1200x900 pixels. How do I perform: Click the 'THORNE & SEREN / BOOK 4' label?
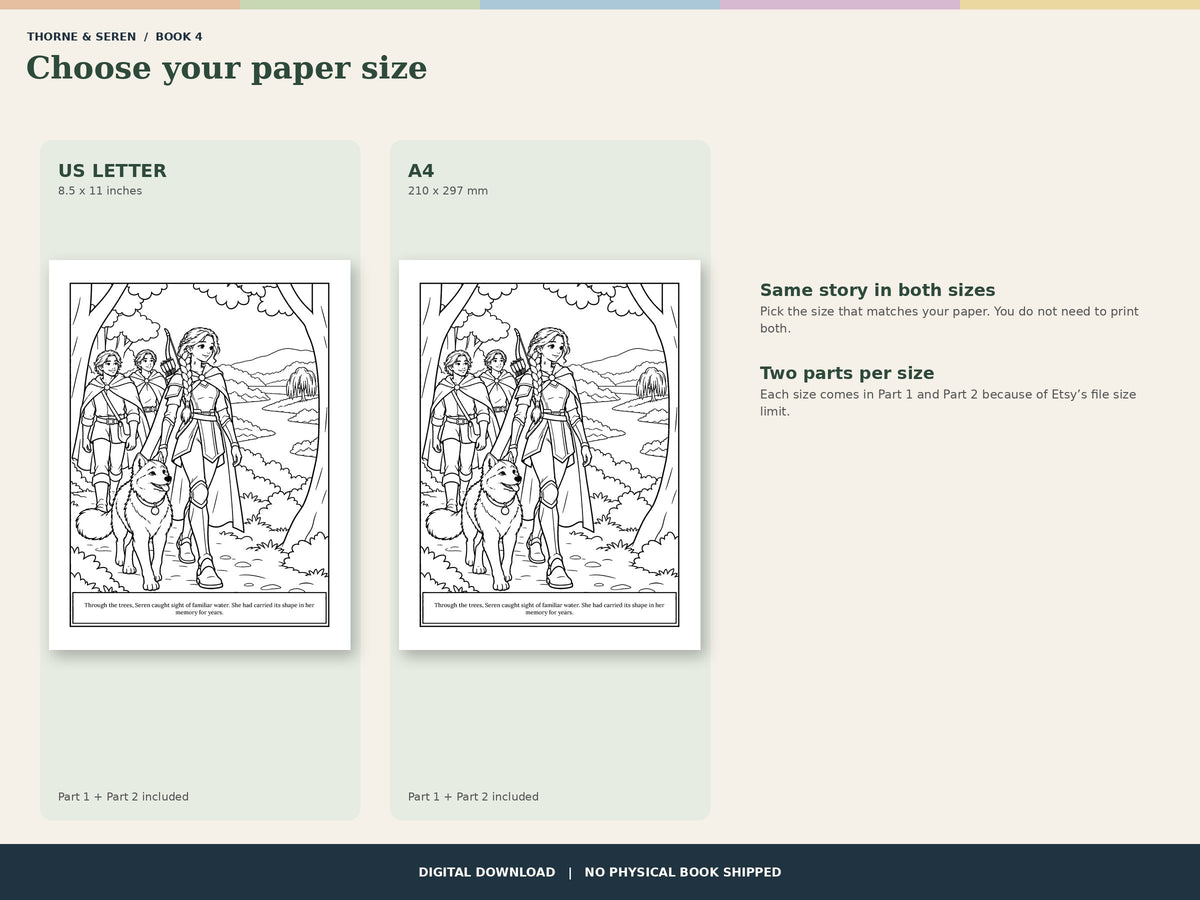click(115, 37)
